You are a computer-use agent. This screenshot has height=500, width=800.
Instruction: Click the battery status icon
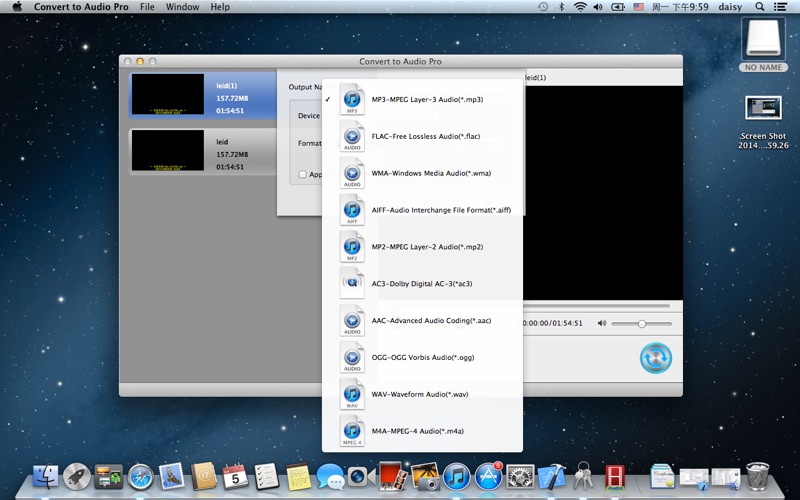[x=618, y=7]
